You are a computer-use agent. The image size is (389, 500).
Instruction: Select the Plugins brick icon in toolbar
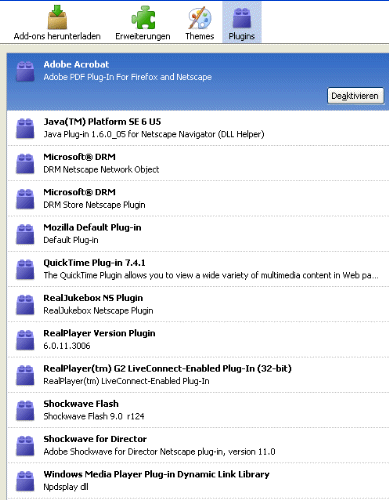(242, 18)
